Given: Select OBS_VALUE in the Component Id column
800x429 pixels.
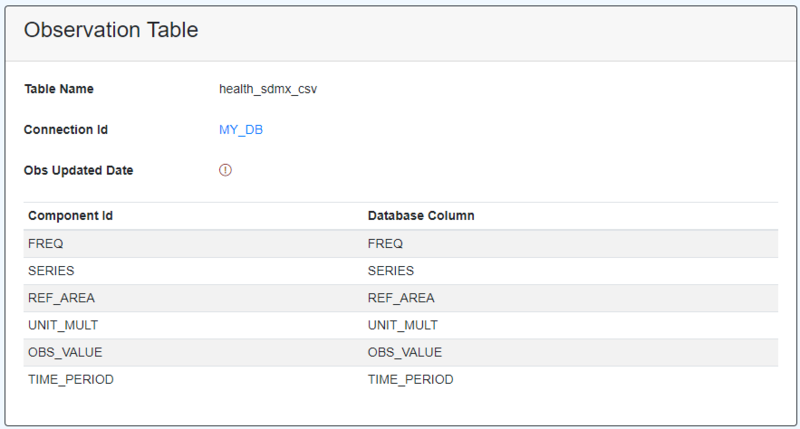Looking at the screenshot, I should point(65,352).
